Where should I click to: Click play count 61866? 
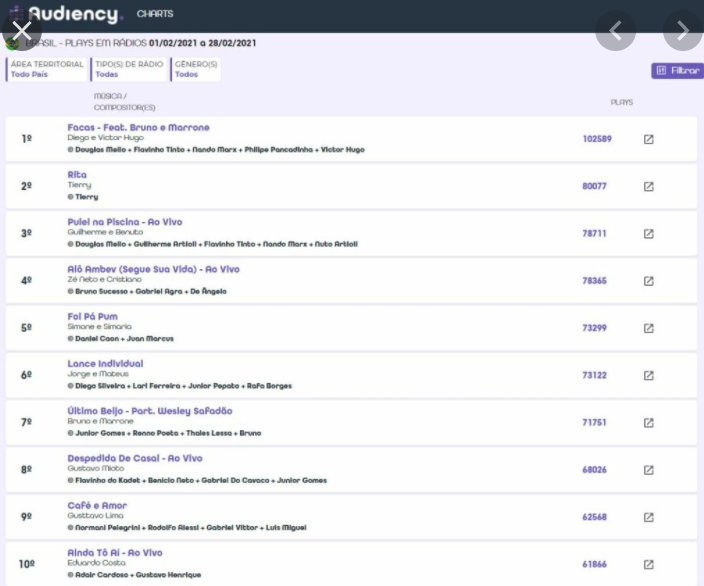click(594, 564)
